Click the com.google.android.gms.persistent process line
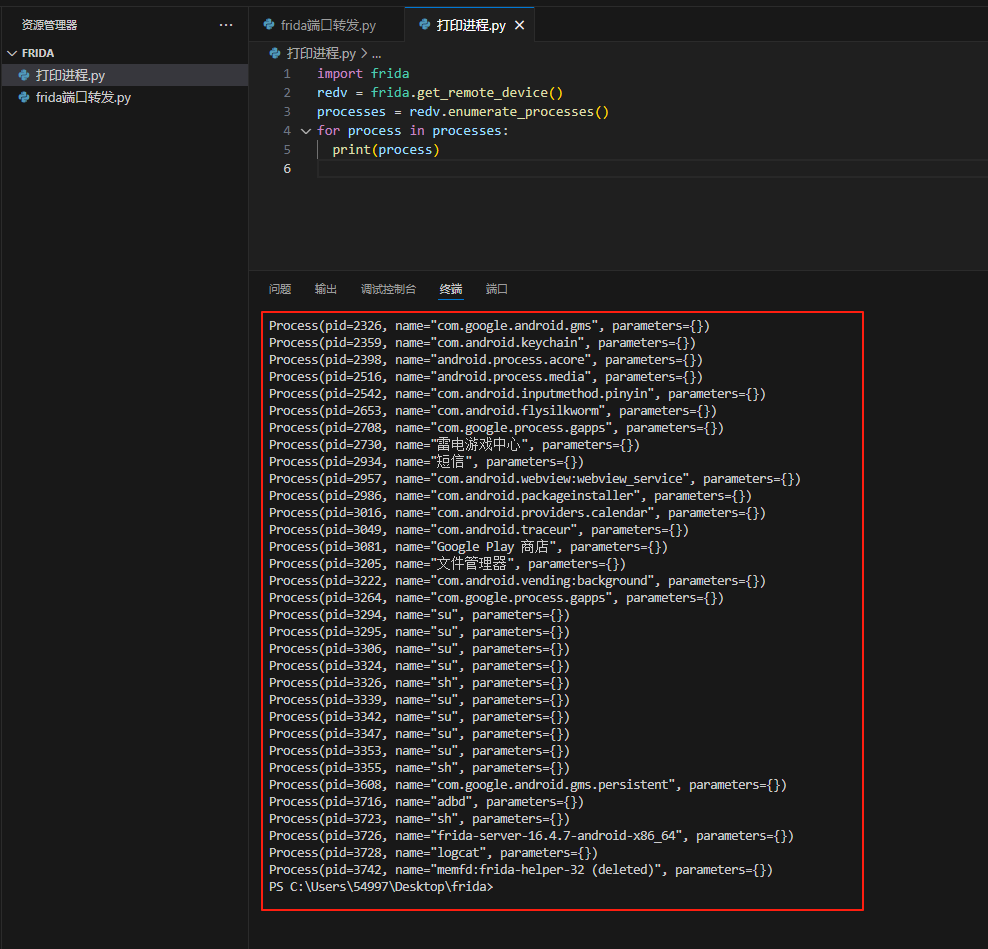Viewport: 988px width, 949px height. pyautogui.click(x=527, y=785)
